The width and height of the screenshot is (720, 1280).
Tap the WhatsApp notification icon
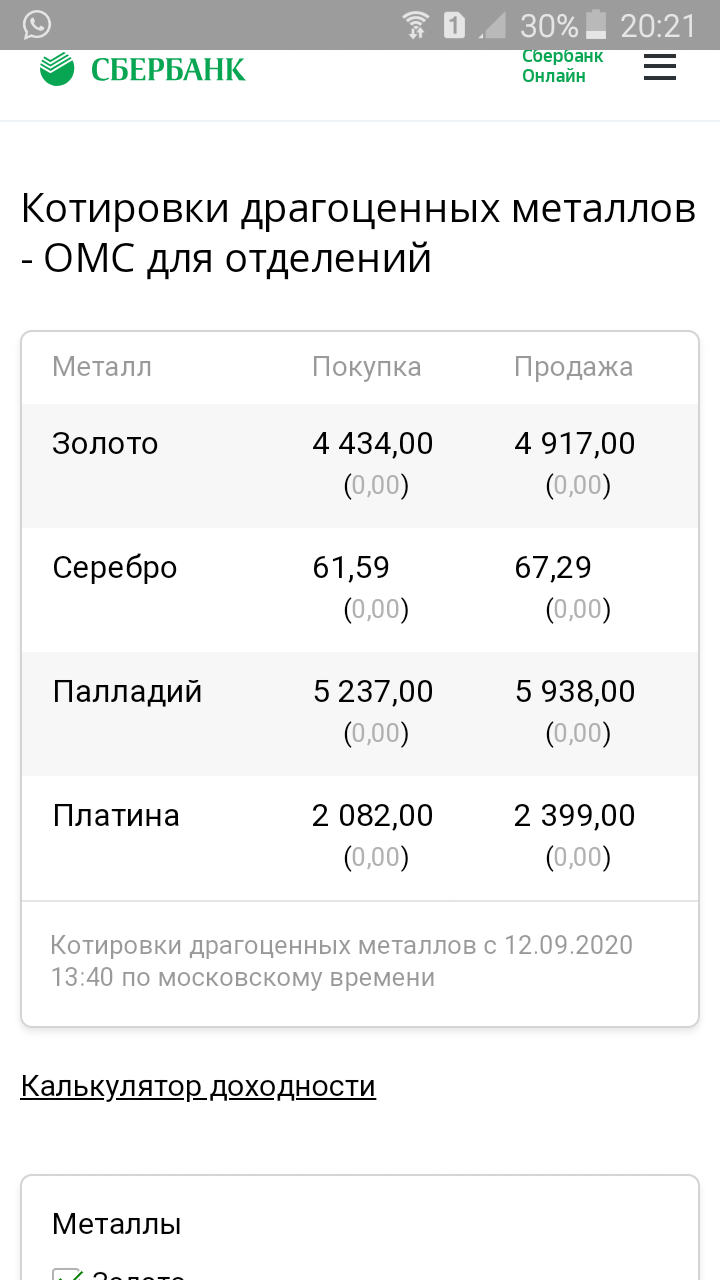tap(36, 24)
